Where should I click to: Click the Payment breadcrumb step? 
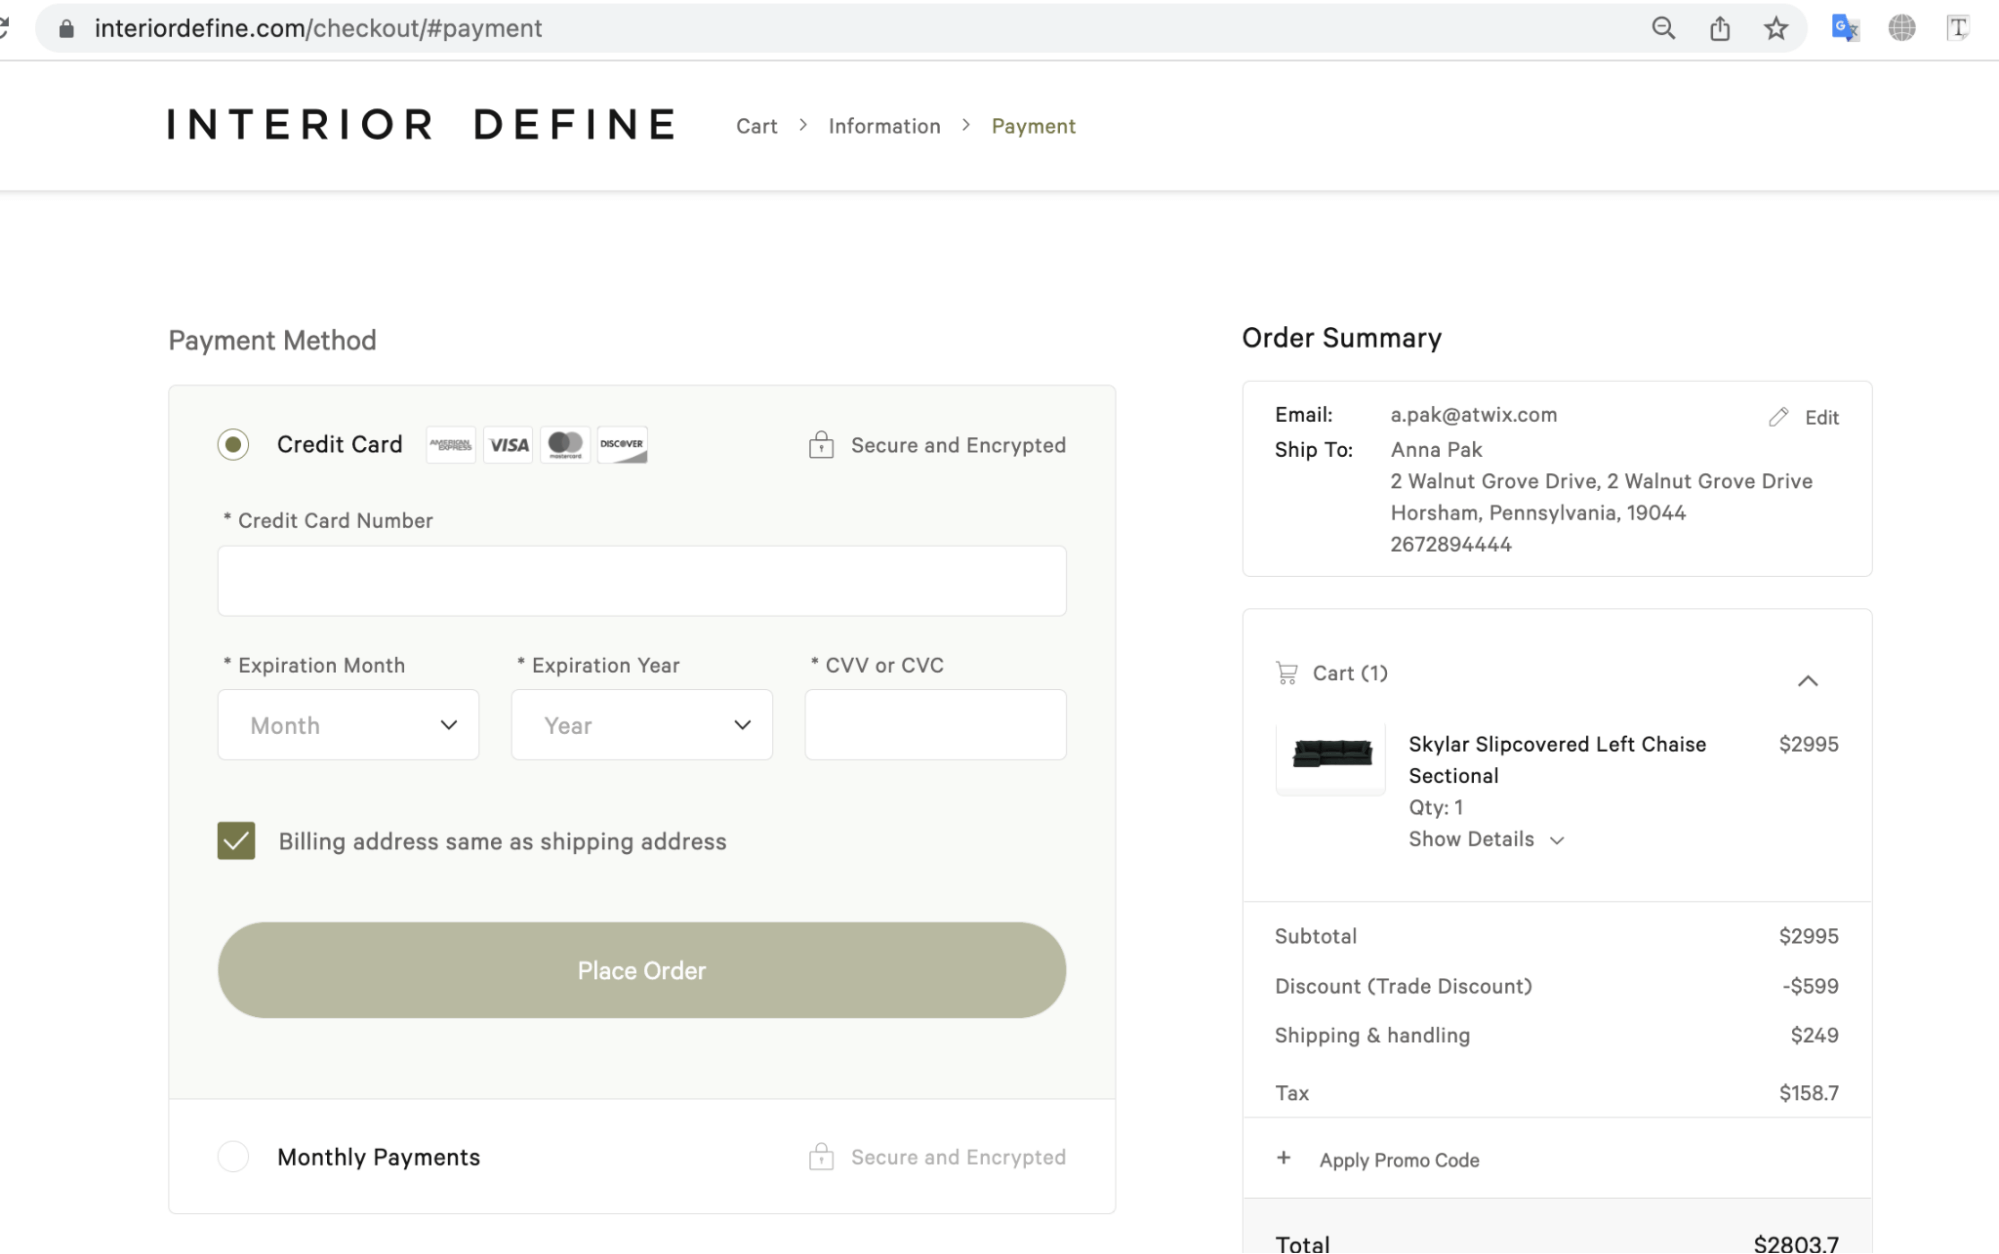tap(1033, 126)
